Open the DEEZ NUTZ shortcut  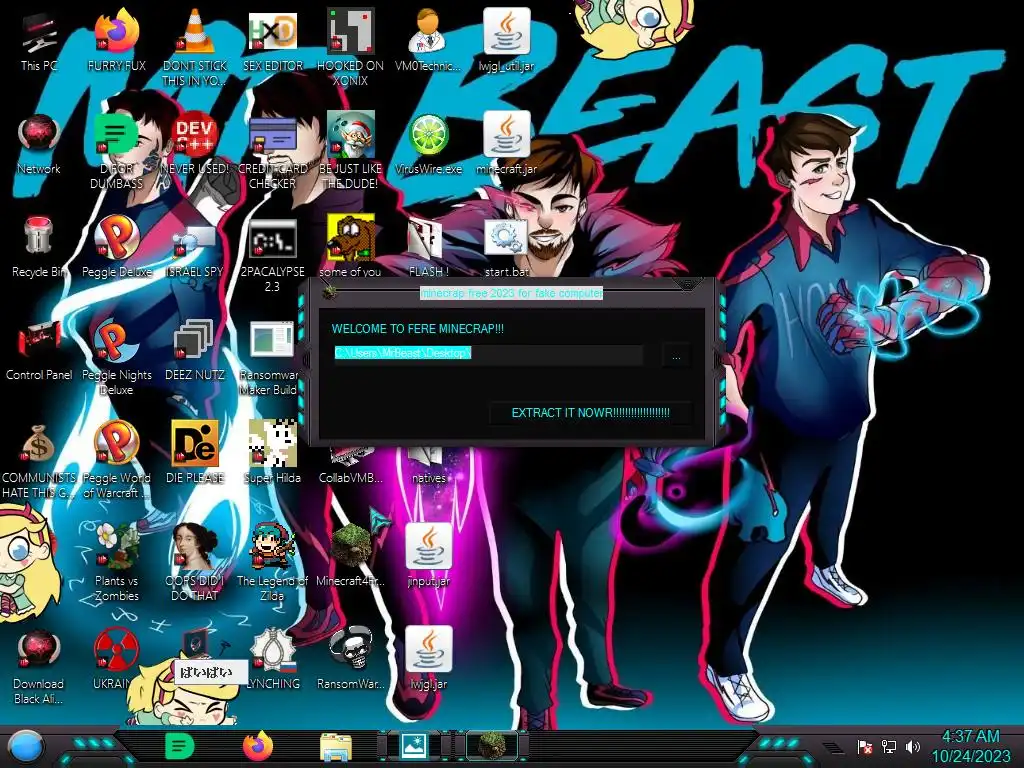[194, 350]
